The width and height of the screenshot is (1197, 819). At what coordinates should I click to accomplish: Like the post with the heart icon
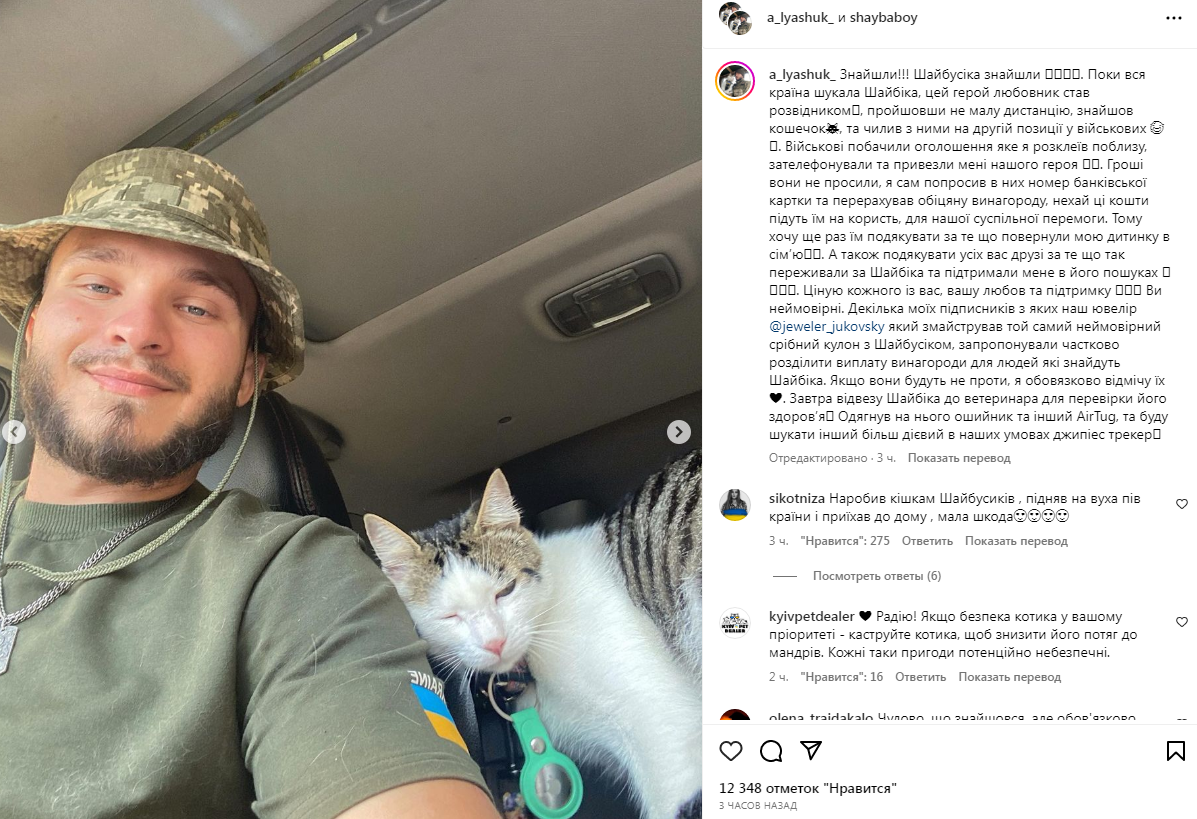(731, 751)
